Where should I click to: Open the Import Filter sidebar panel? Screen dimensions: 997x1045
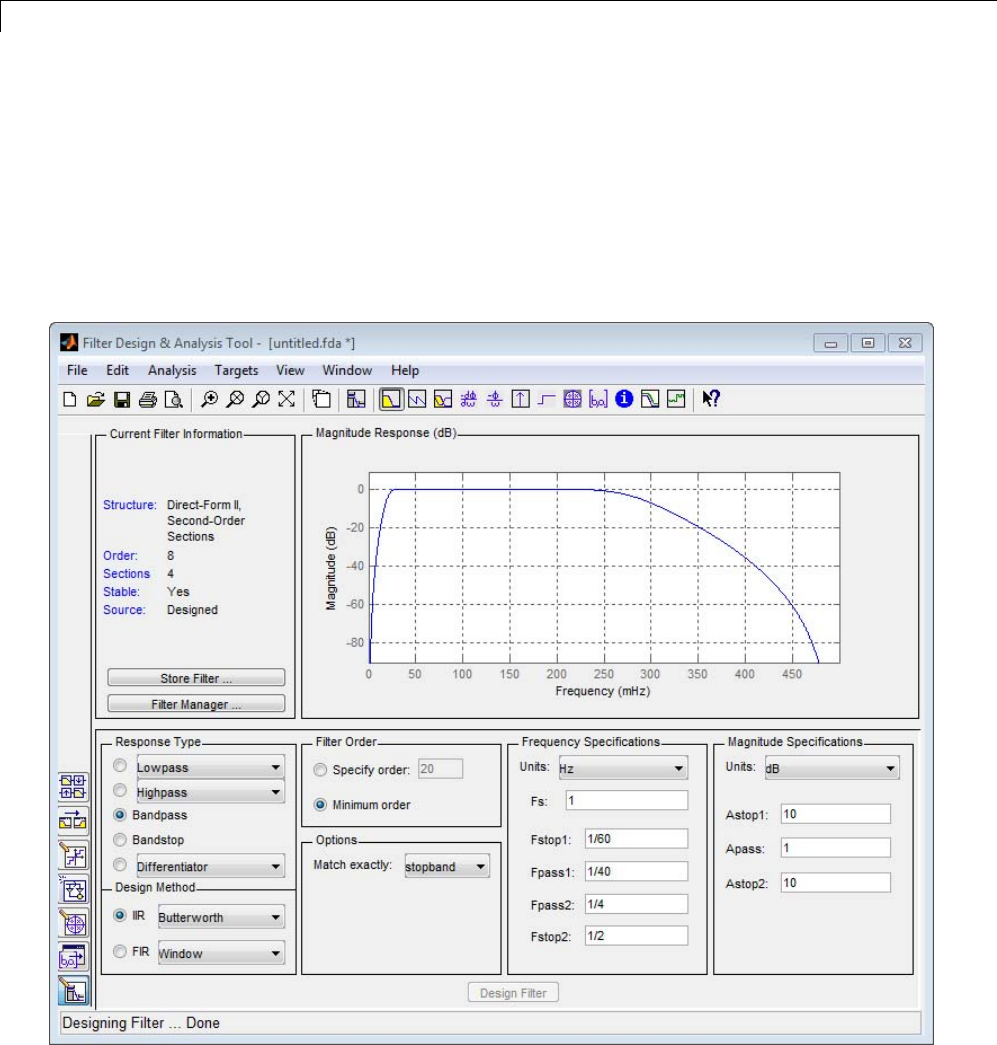pyautogui.click(x=73, y=957)
